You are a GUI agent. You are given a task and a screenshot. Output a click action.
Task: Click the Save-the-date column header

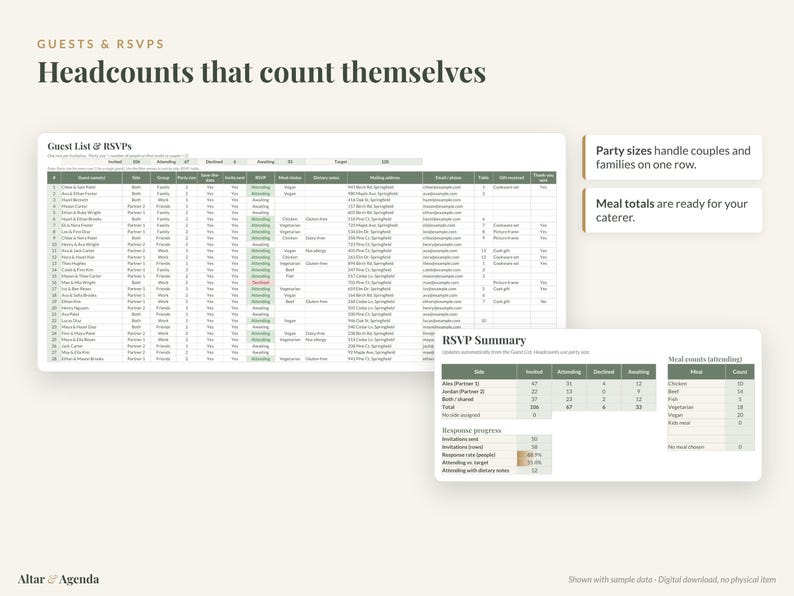(x=210, y=178)
